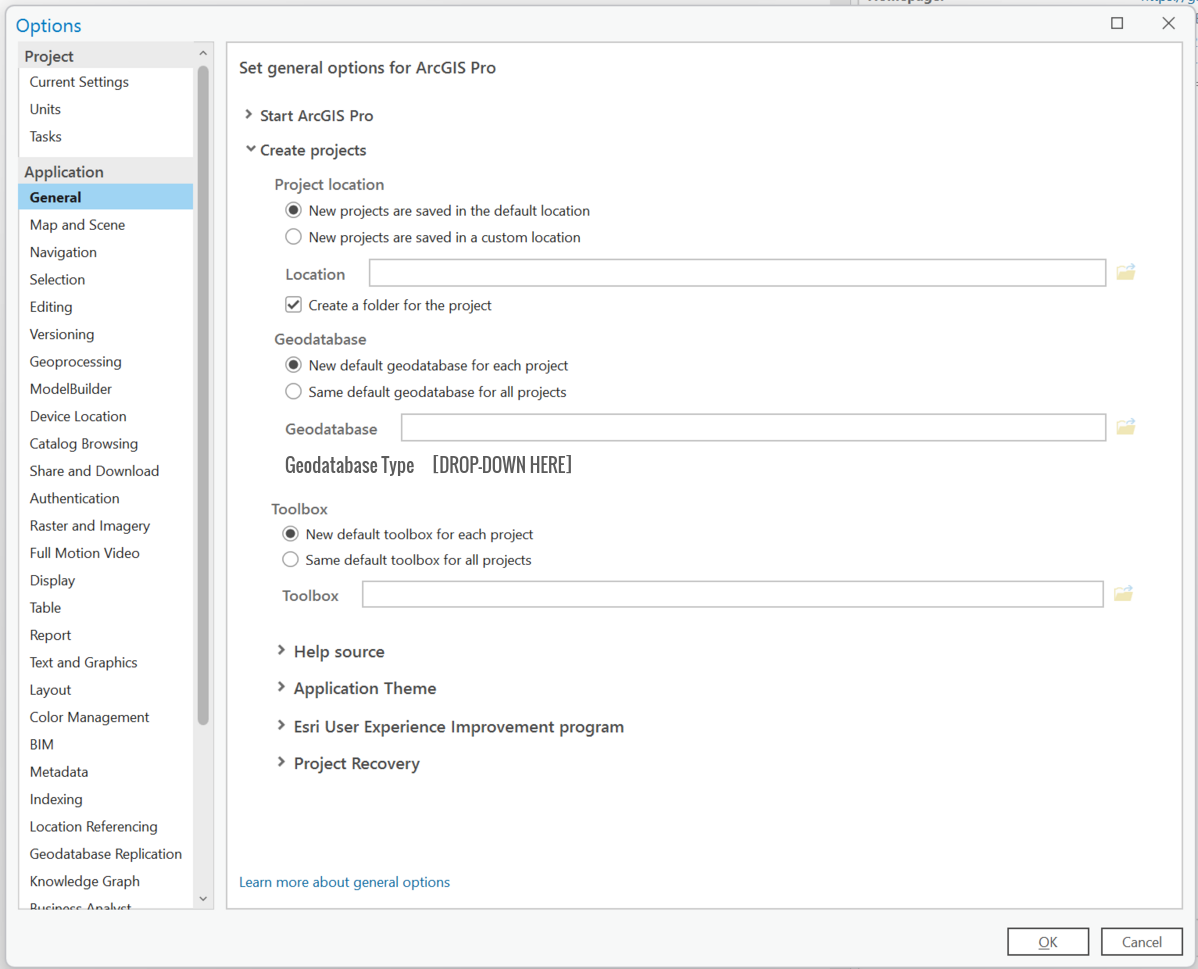
Task: Select saving new projects in a custom location
Action: point(294,236)
